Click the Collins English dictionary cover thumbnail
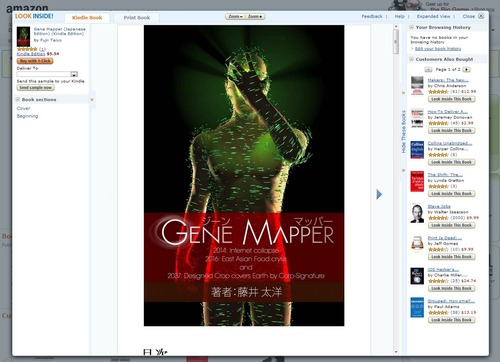 417,149
